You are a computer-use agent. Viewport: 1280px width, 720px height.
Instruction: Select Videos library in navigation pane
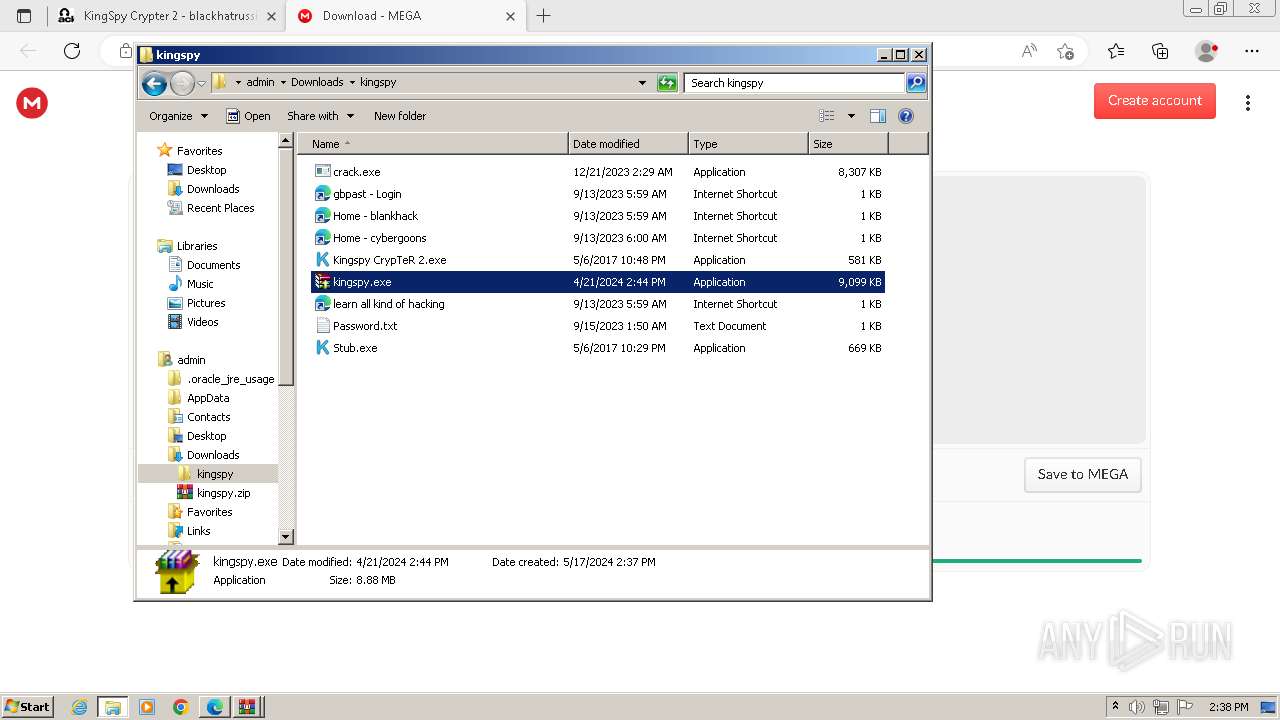202,322
